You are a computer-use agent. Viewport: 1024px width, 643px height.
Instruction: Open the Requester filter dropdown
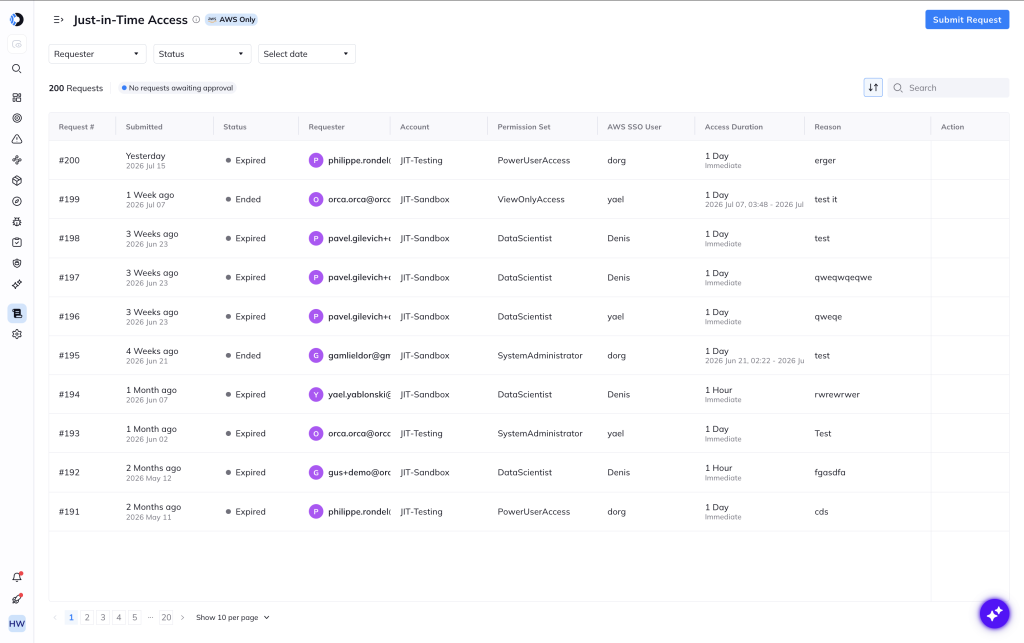click(x=97, y=54)
